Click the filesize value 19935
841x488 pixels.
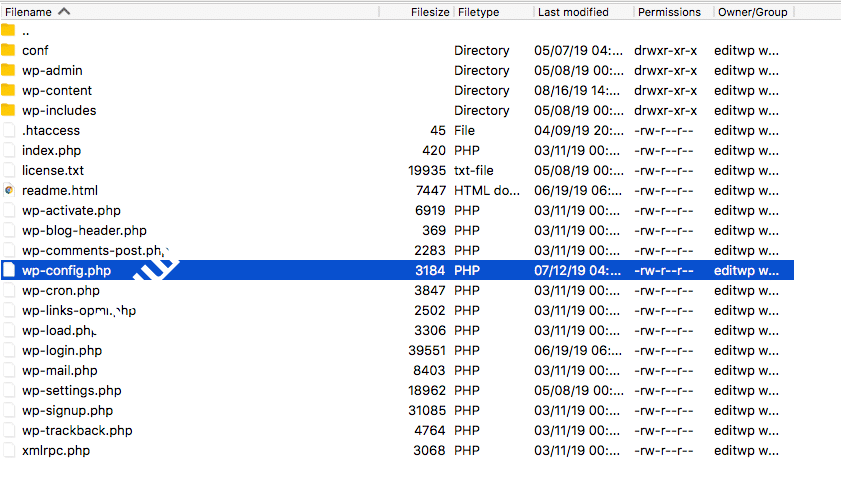pos(427,171)
